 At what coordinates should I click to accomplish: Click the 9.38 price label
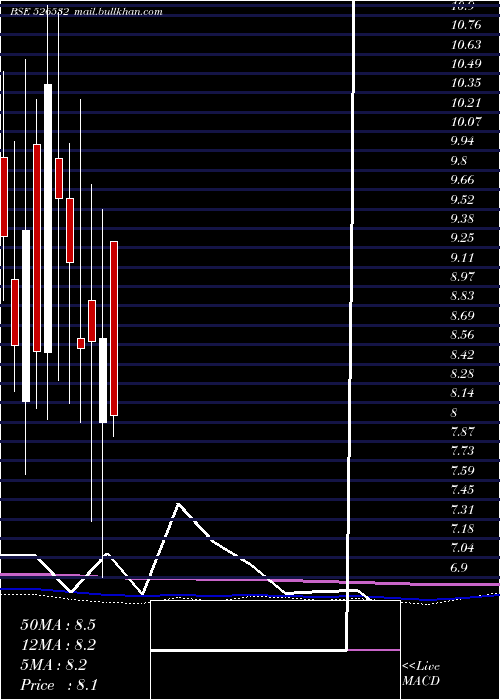[x=462, y=219]
